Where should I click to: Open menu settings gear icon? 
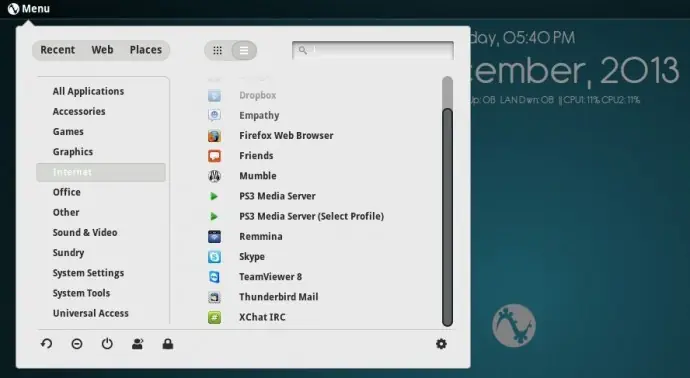tap(441, 344)
